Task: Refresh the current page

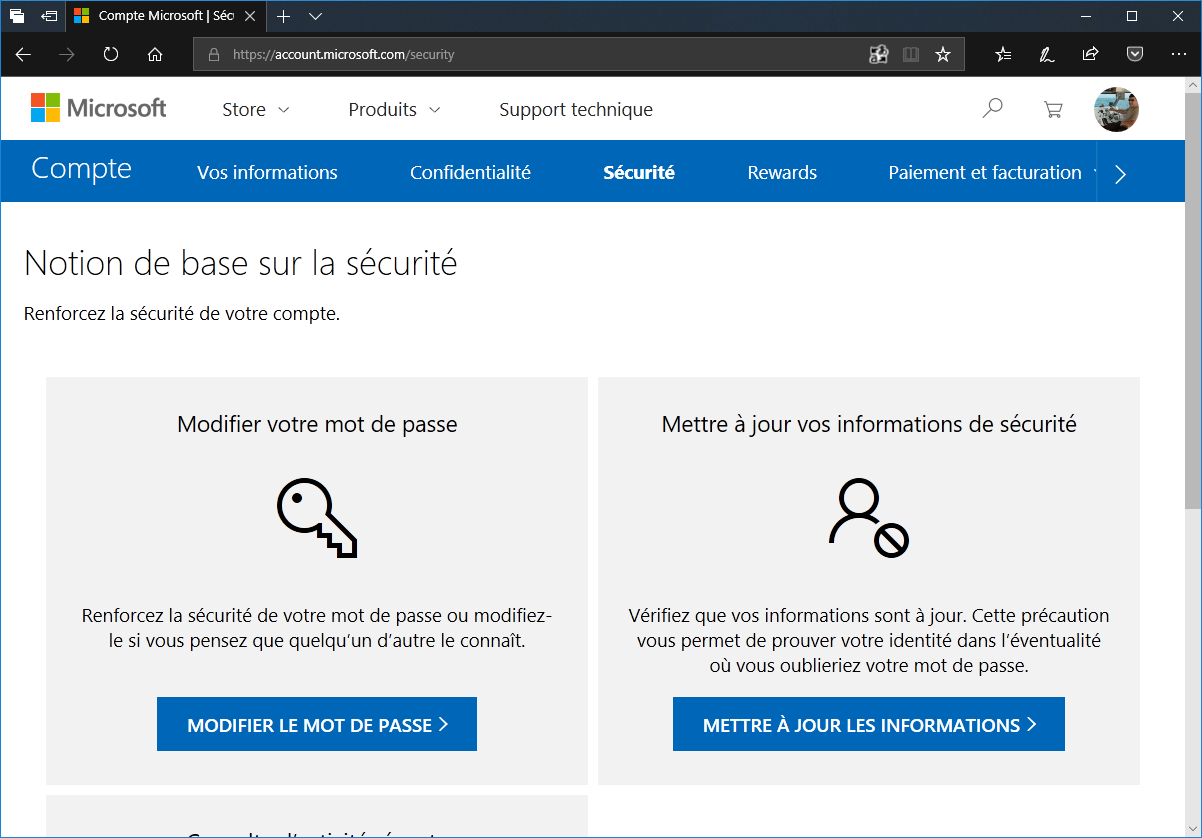Action: (x=111, y=55)
